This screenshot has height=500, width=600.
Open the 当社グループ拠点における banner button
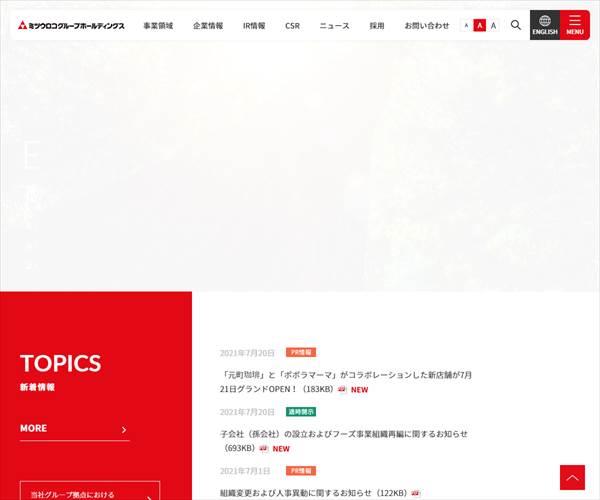[x=90, y=491]
